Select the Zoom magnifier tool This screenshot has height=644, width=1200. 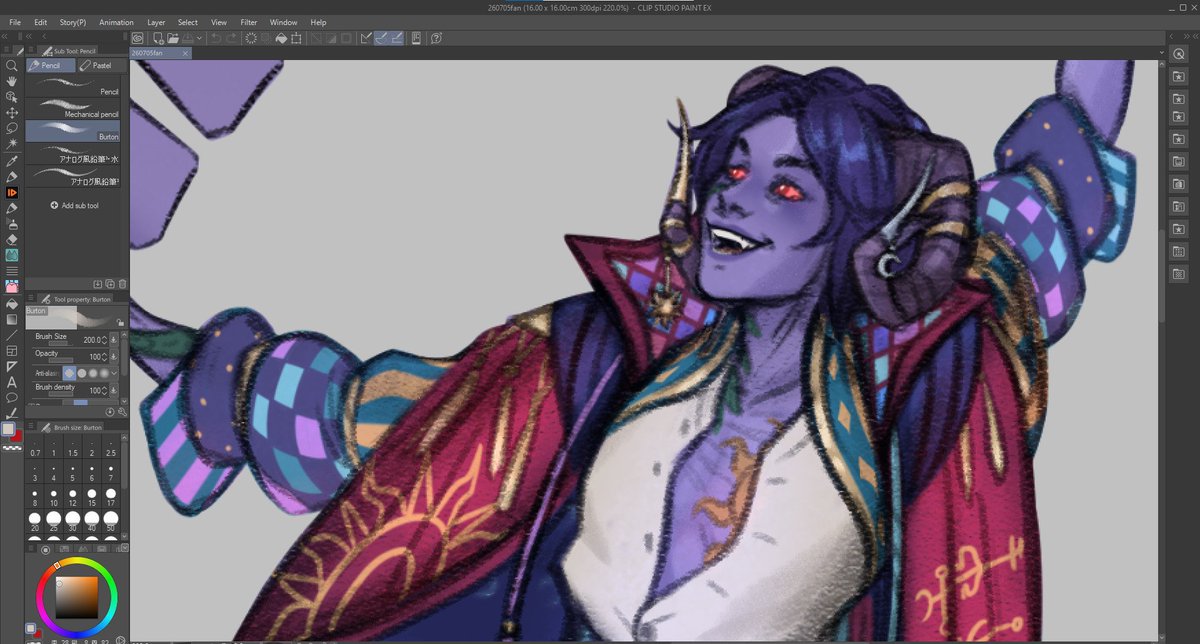12,65
